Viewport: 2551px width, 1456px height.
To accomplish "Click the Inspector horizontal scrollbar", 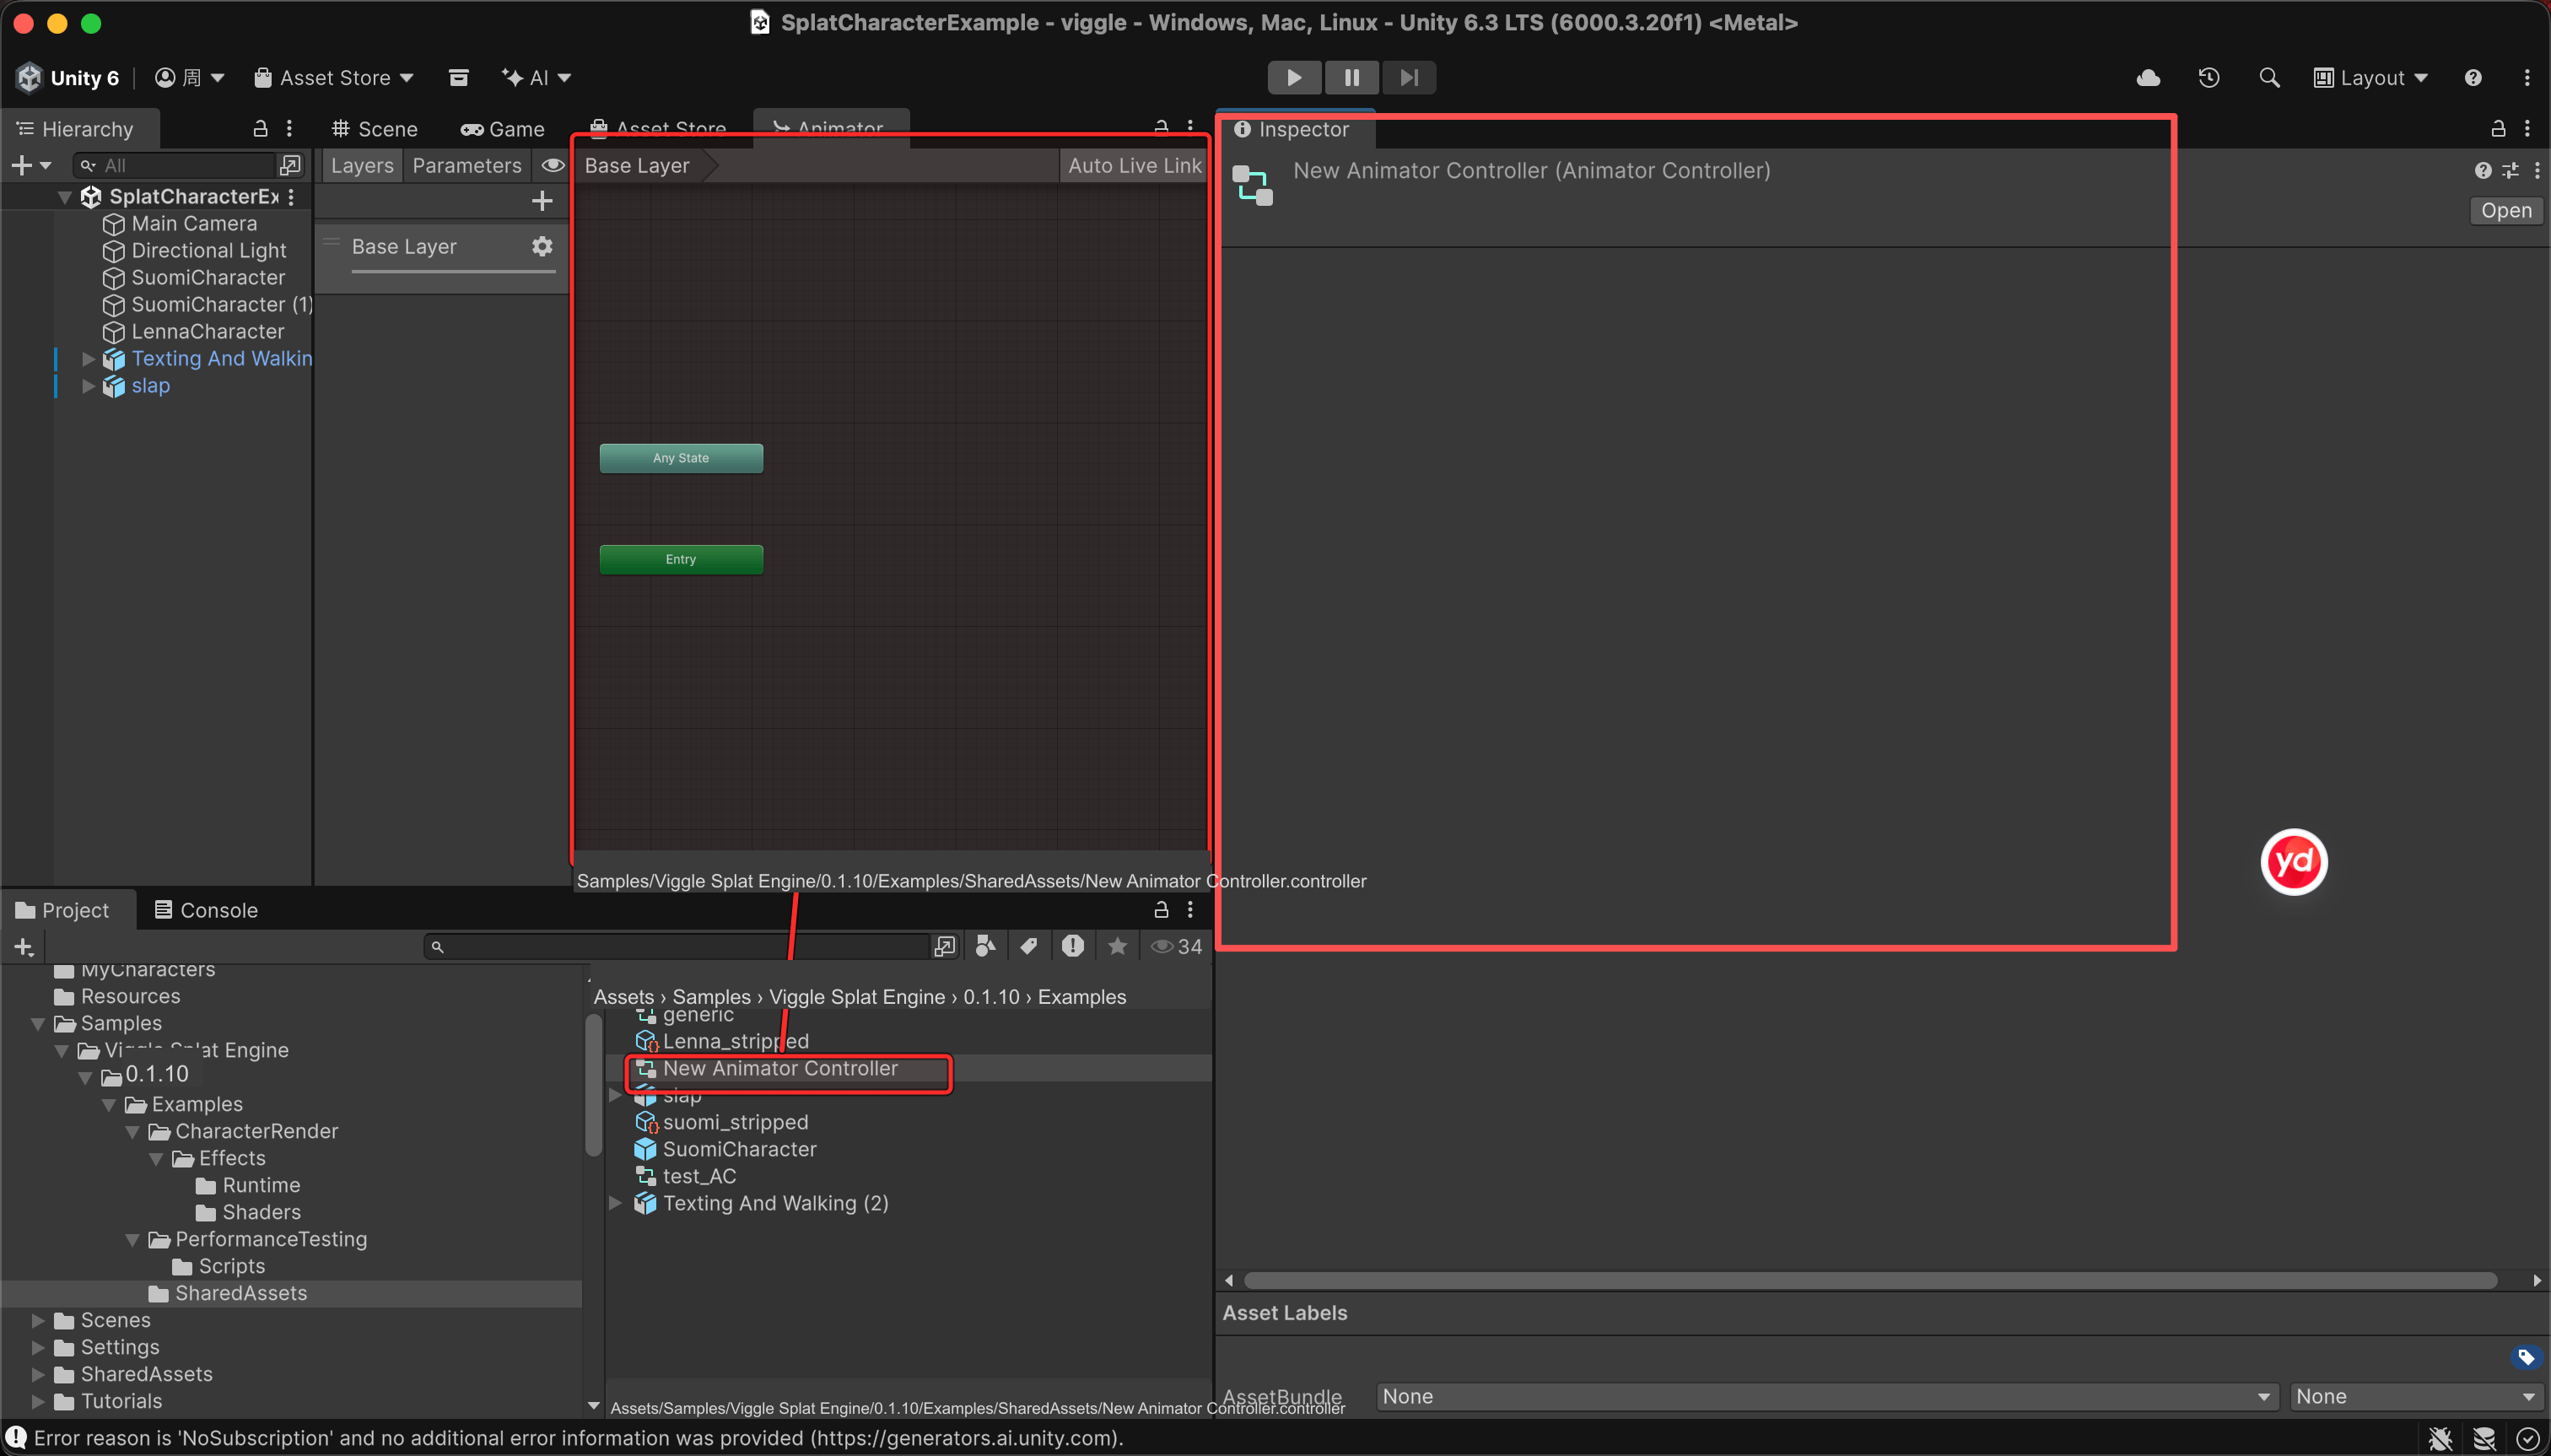I will tap(1870, 1280).
